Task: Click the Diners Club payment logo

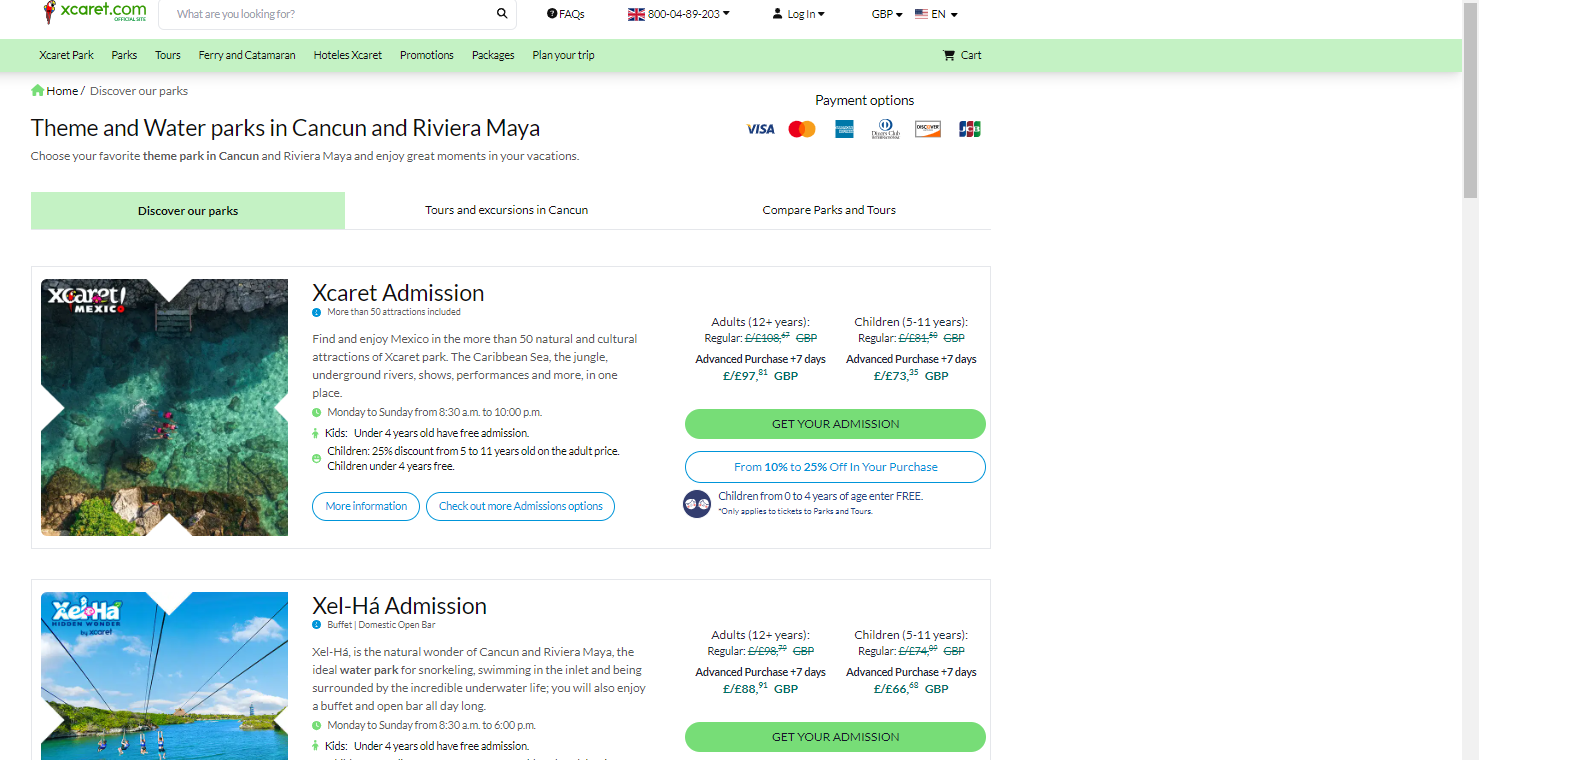Action: [x=885, y=129]
